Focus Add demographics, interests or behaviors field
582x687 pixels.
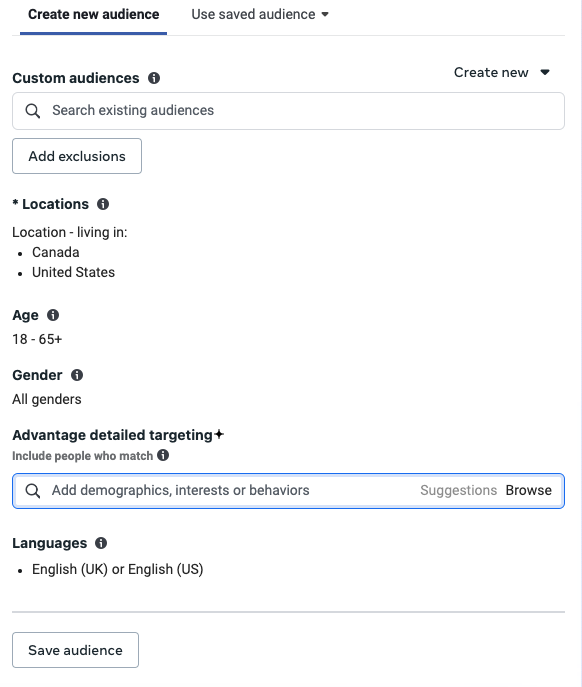tap(288, 491)
